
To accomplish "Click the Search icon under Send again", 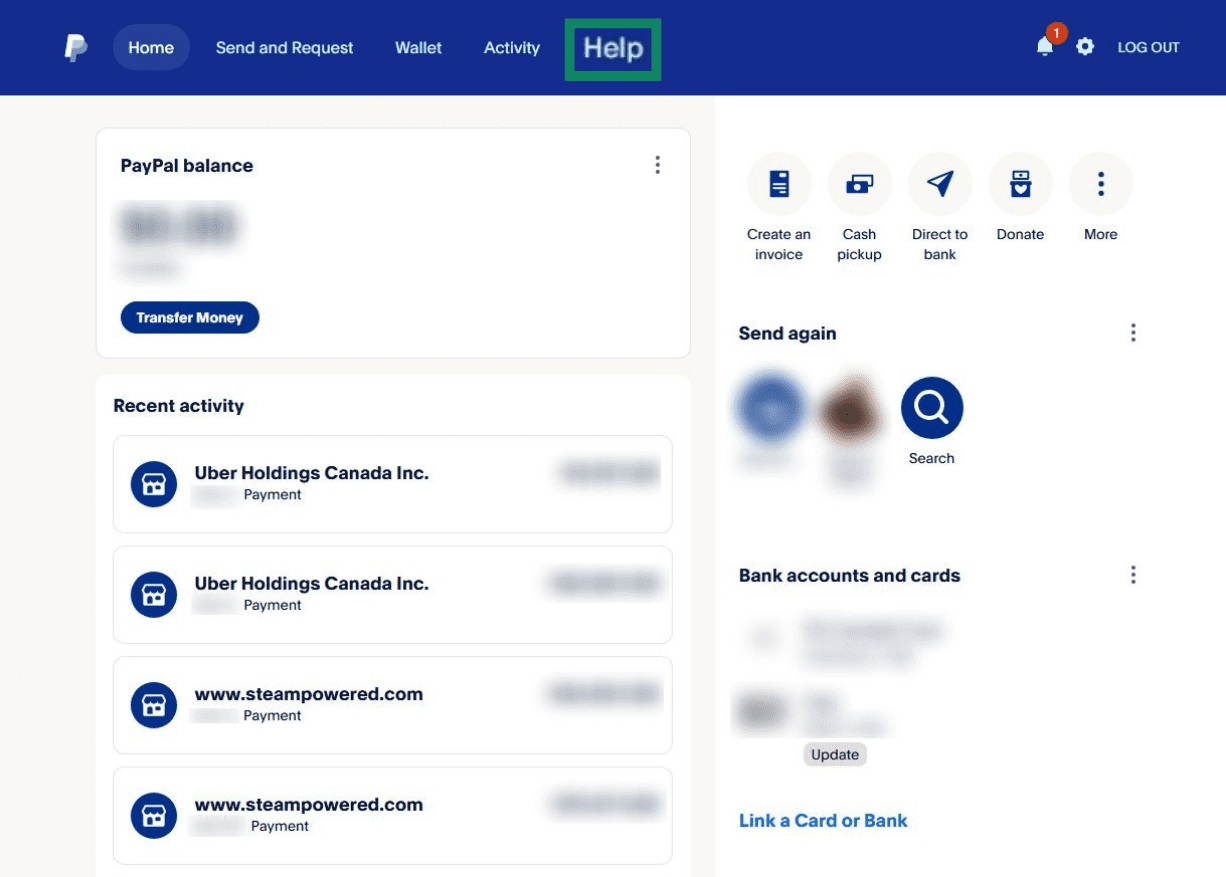I will click(931, 407).
